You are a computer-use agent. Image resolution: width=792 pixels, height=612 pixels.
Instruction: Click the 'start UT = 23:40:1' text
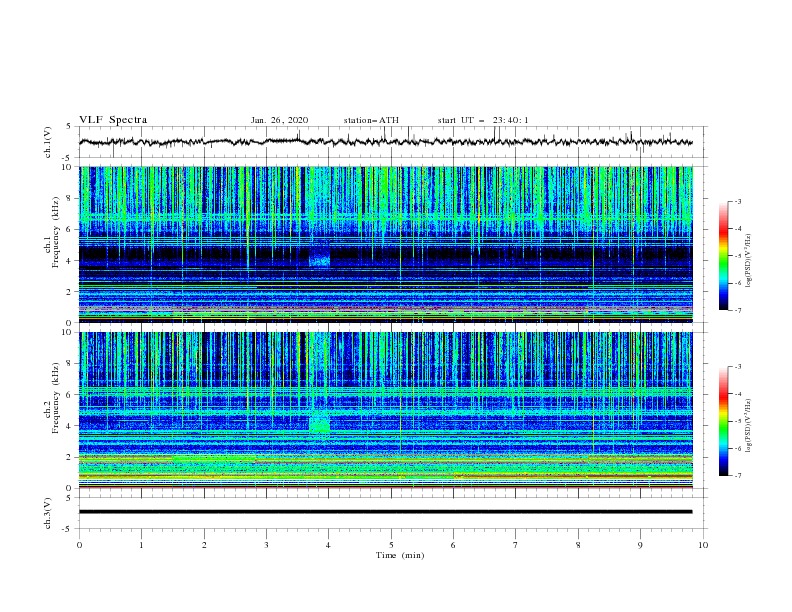(x=482, y=120)
